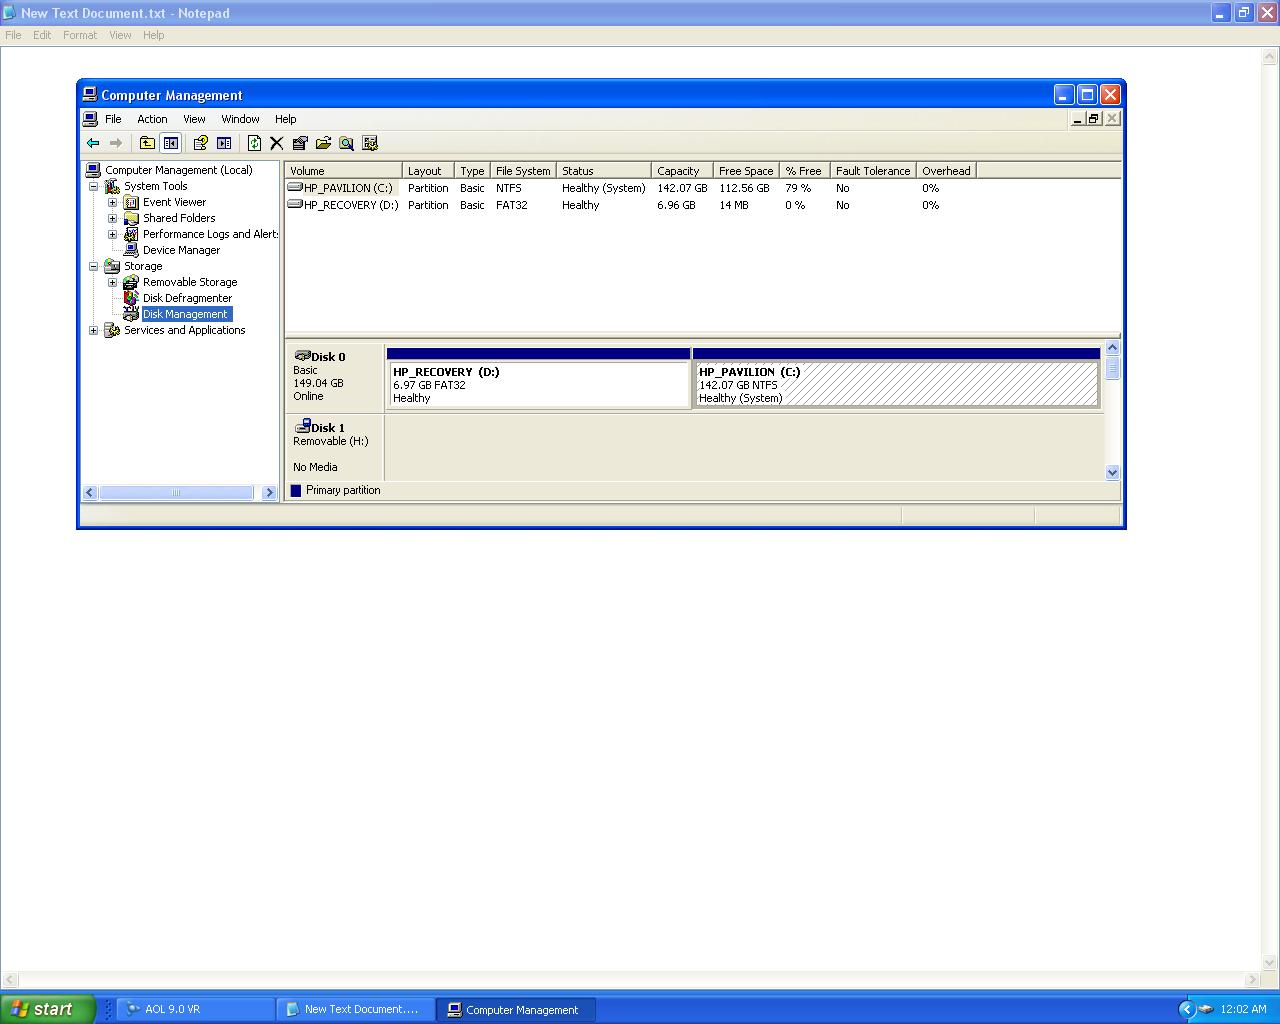The height and width of the screenshot is (1024, 1280).
Task: Click the console tree's scroll-left arrow
Action: (90, 492)
